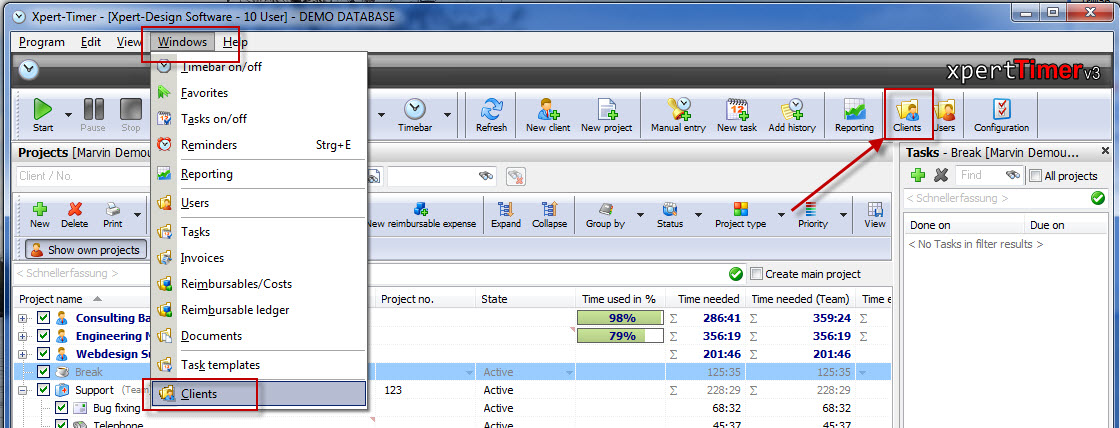Image resolution: width=1120 pixels, height=428 pixels.
Task: Click the green New plus in Projects toolbar
Action: (40, 214)
